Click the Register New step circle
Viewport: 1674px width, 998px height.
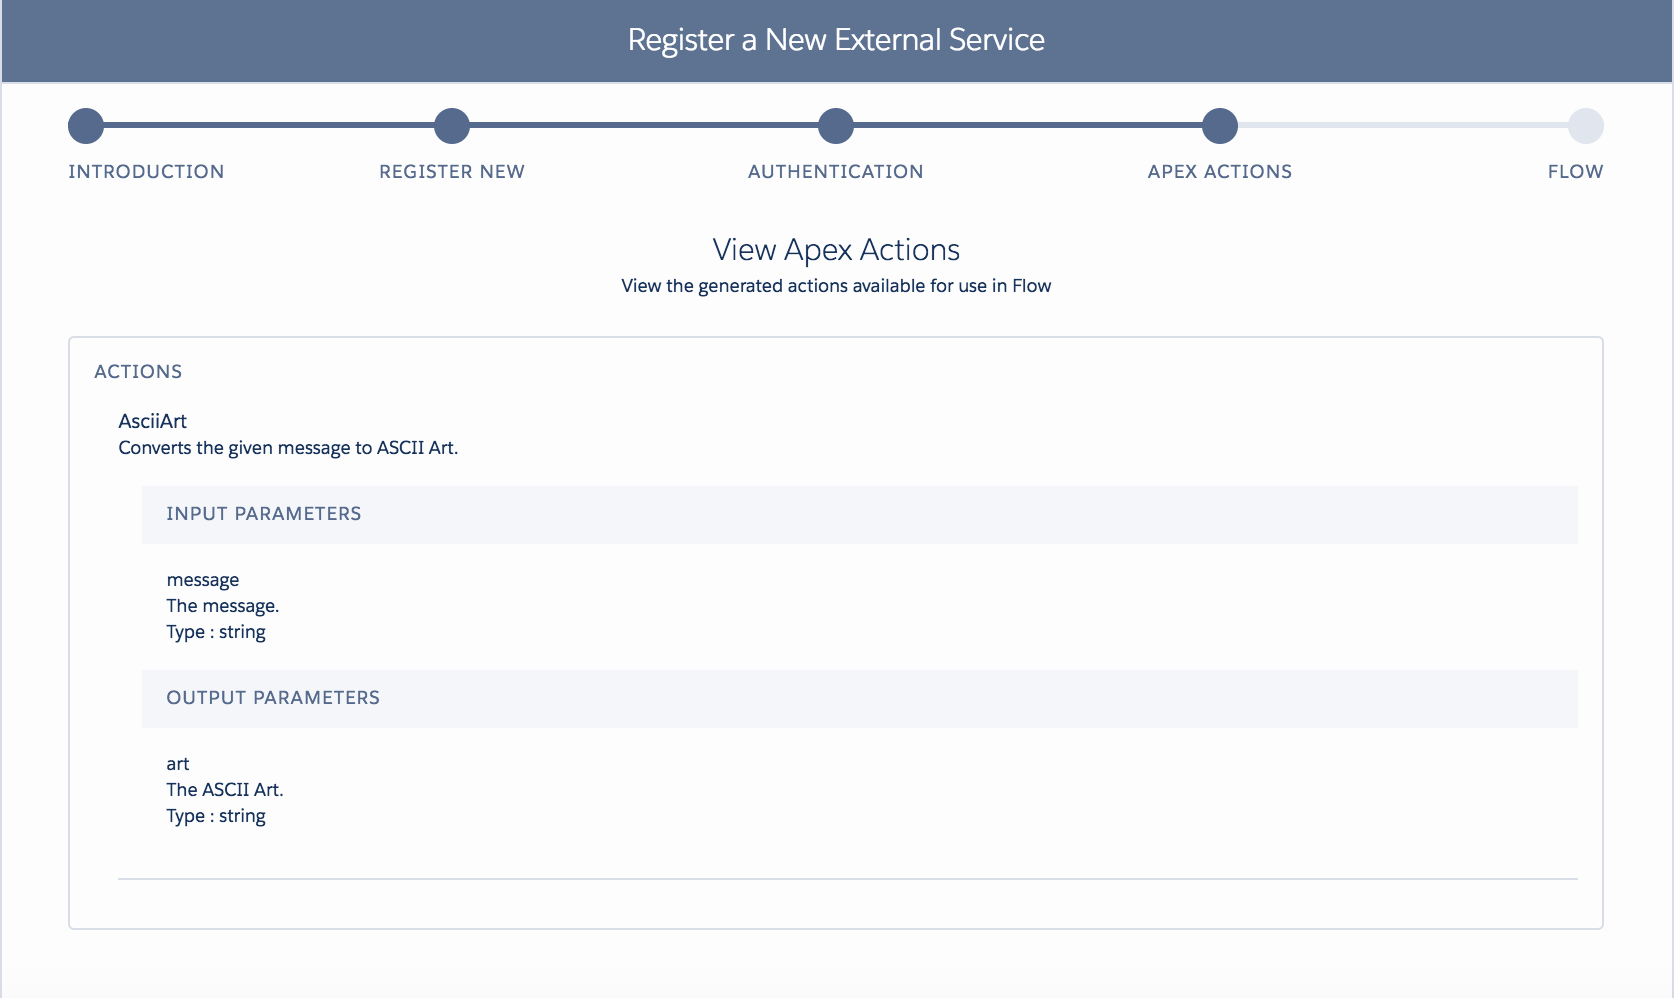(x=452, y=126)
